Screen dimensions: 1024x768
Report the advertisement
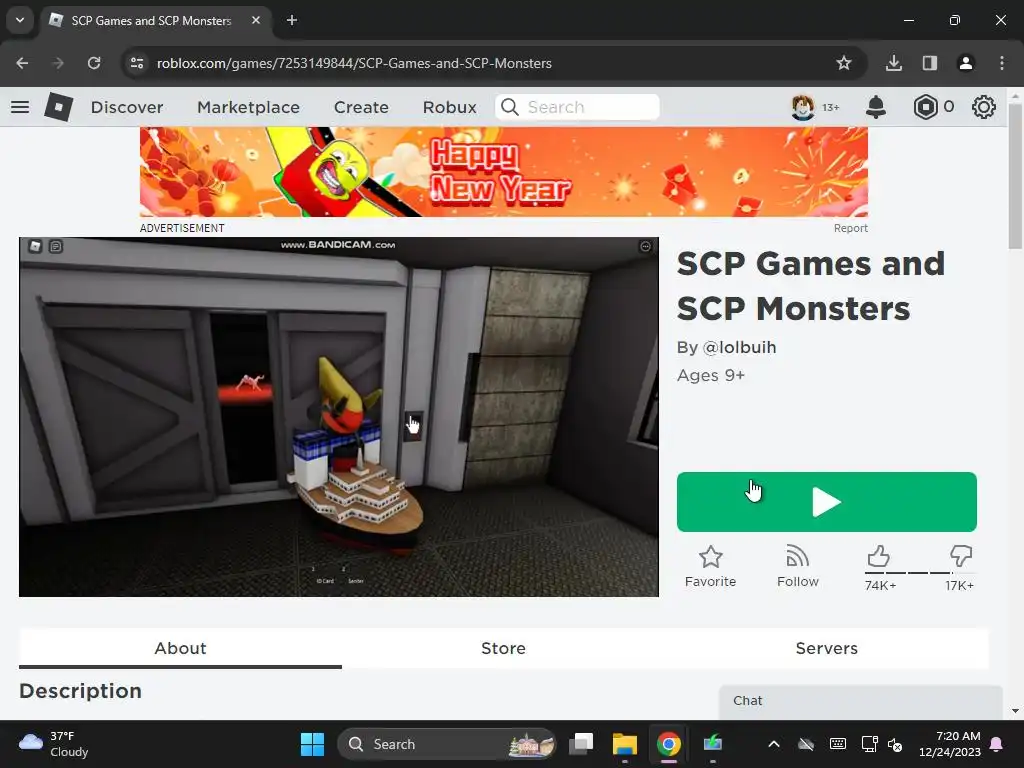[x=850, y=228]
